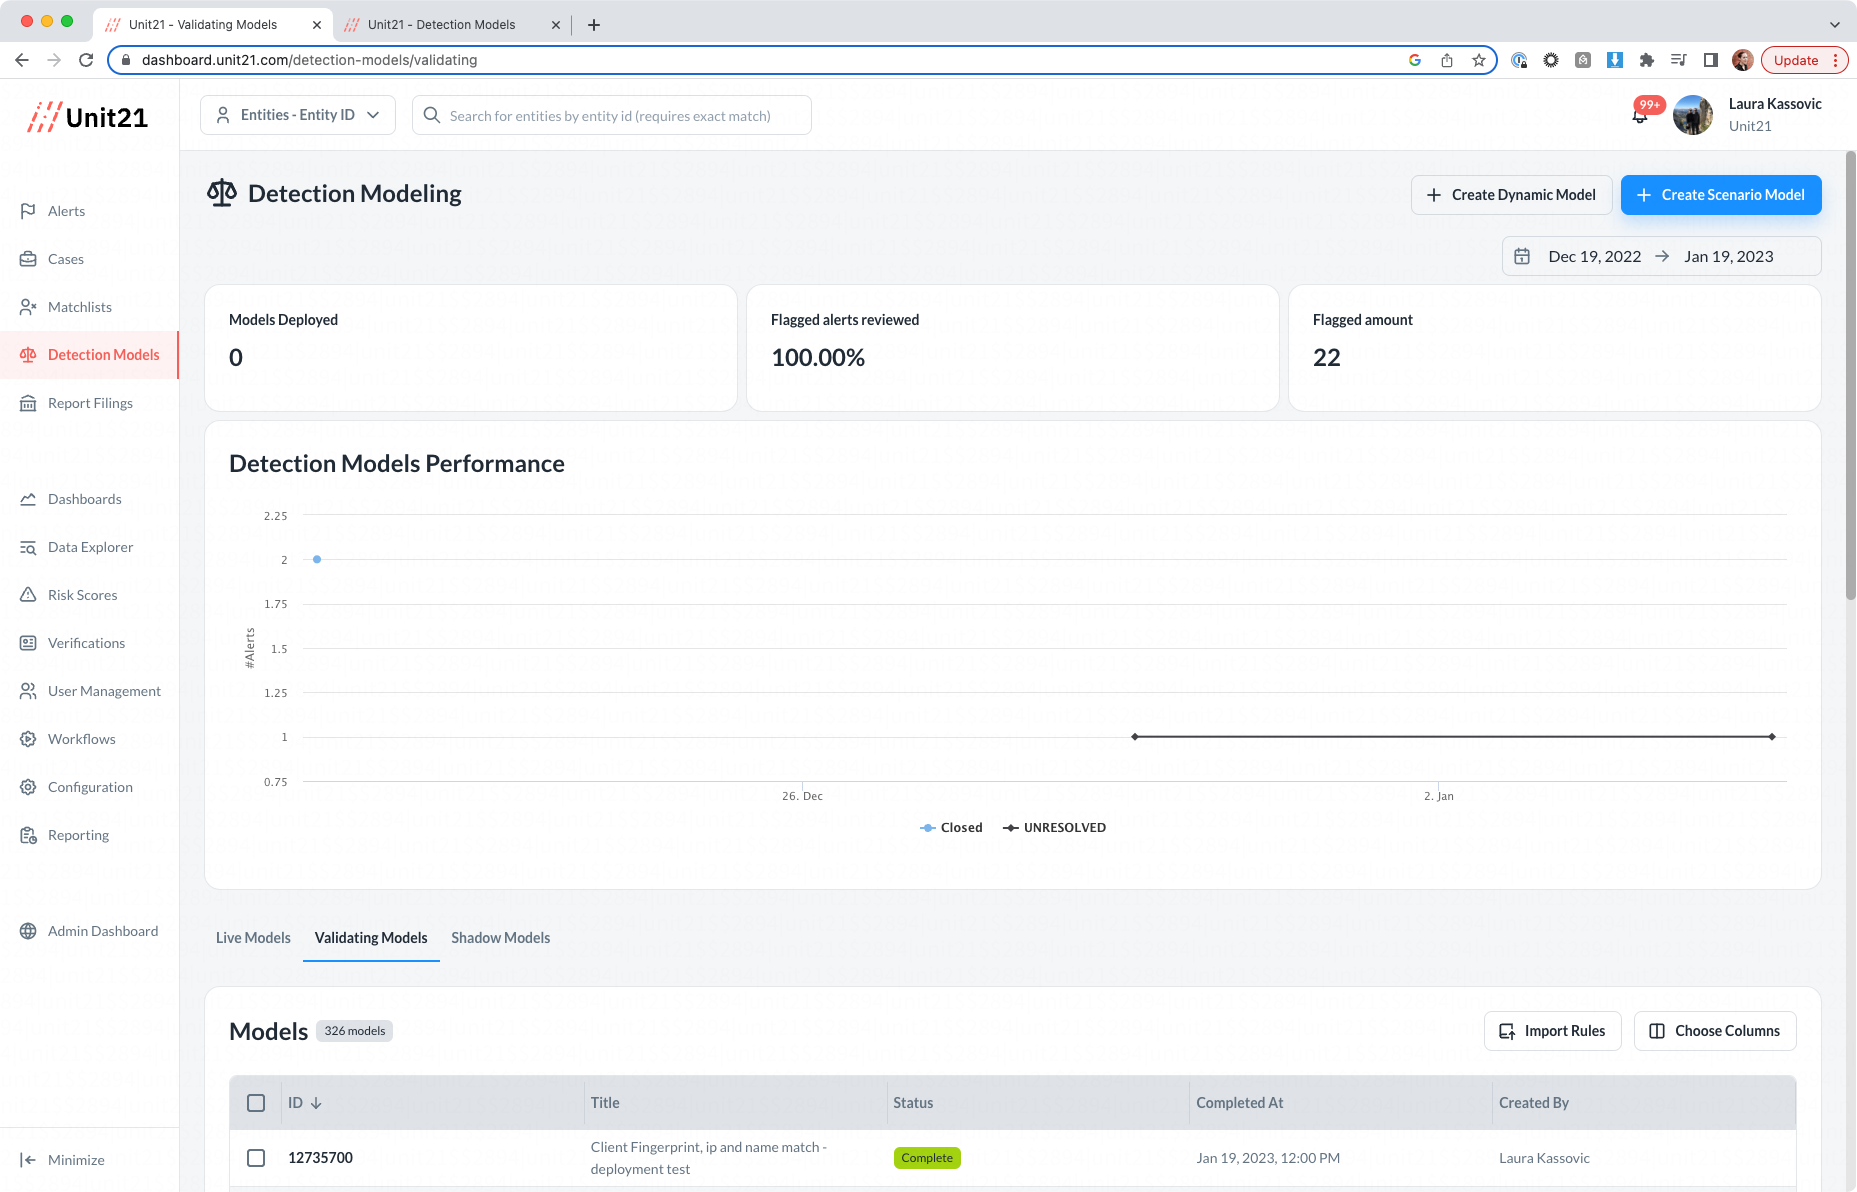Click the Risk Scores warning icon
This screenshot has height=1192, width=1857.
pos(28,595)
